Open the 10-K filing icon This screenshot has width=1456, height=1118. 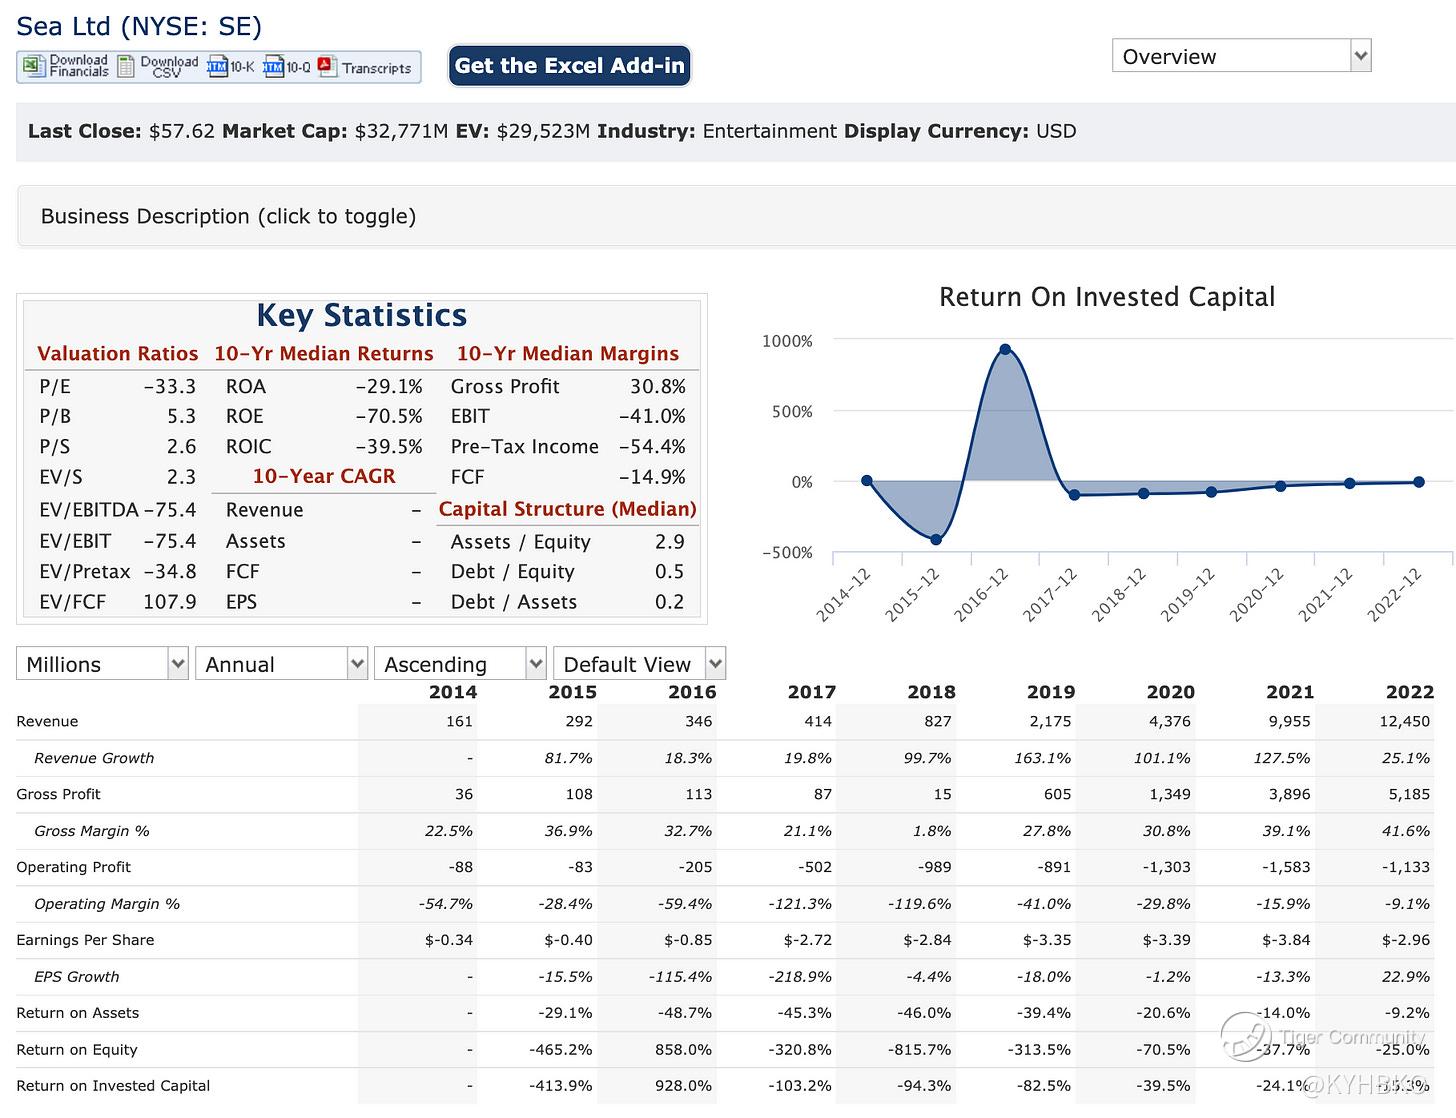click(217, 67)
